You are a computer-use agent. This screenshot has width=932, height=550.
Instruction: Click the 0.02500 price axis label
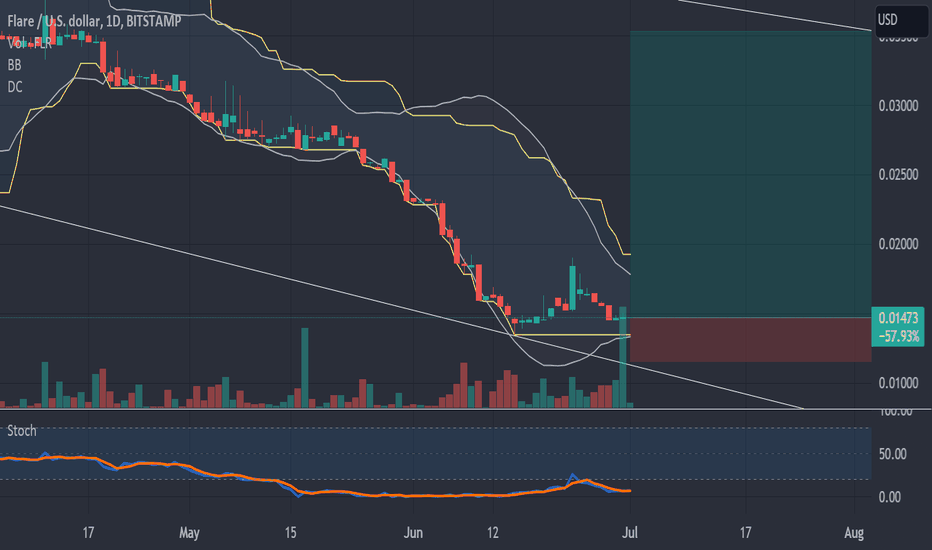898,175
